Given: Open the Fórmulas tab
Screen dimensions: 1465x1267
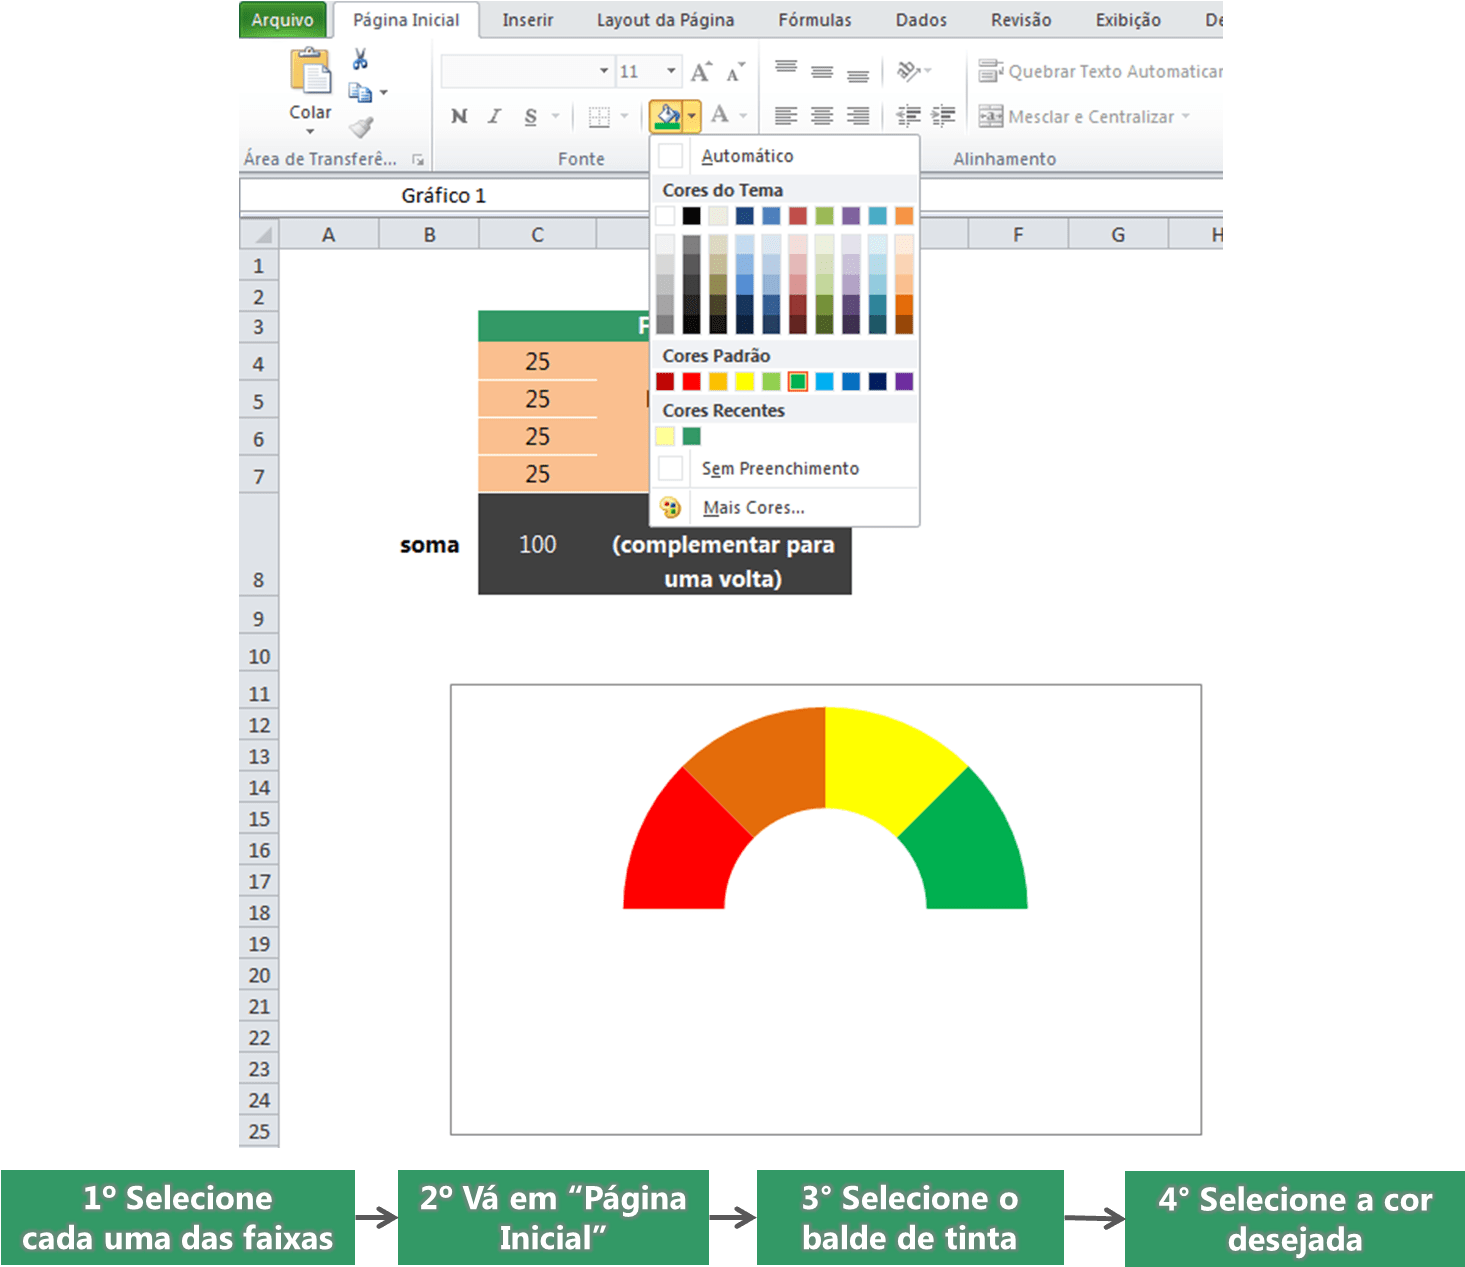Looking at the screenshot, I should (x=815, y=20).
